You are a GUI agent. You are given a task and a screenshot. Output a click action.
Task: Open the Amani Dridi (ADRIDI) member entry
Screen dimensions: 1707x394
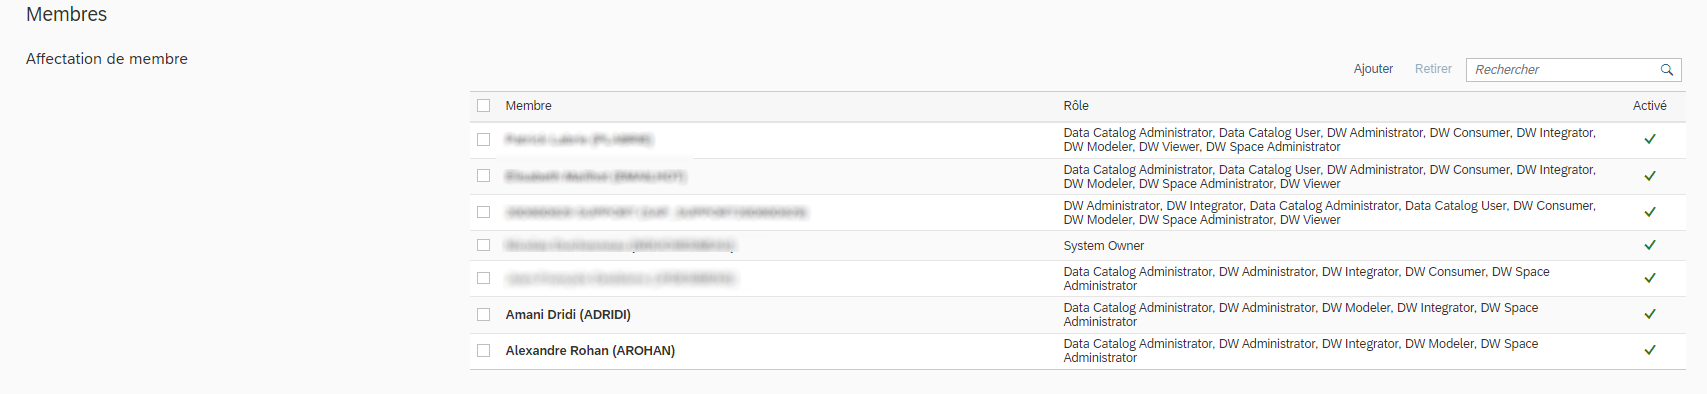pos(568,314)
